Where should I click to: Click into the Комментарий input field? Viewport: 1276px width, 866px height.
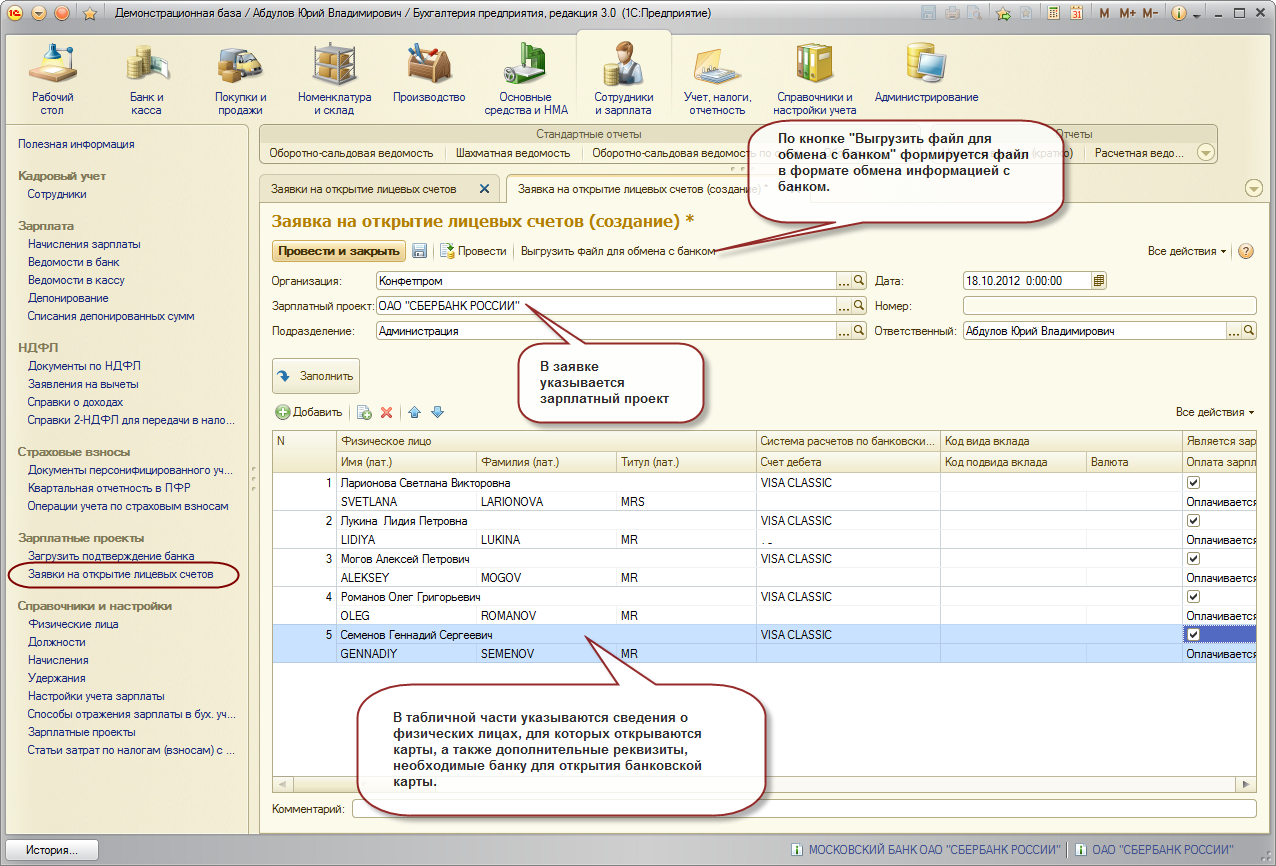point(804,808)
